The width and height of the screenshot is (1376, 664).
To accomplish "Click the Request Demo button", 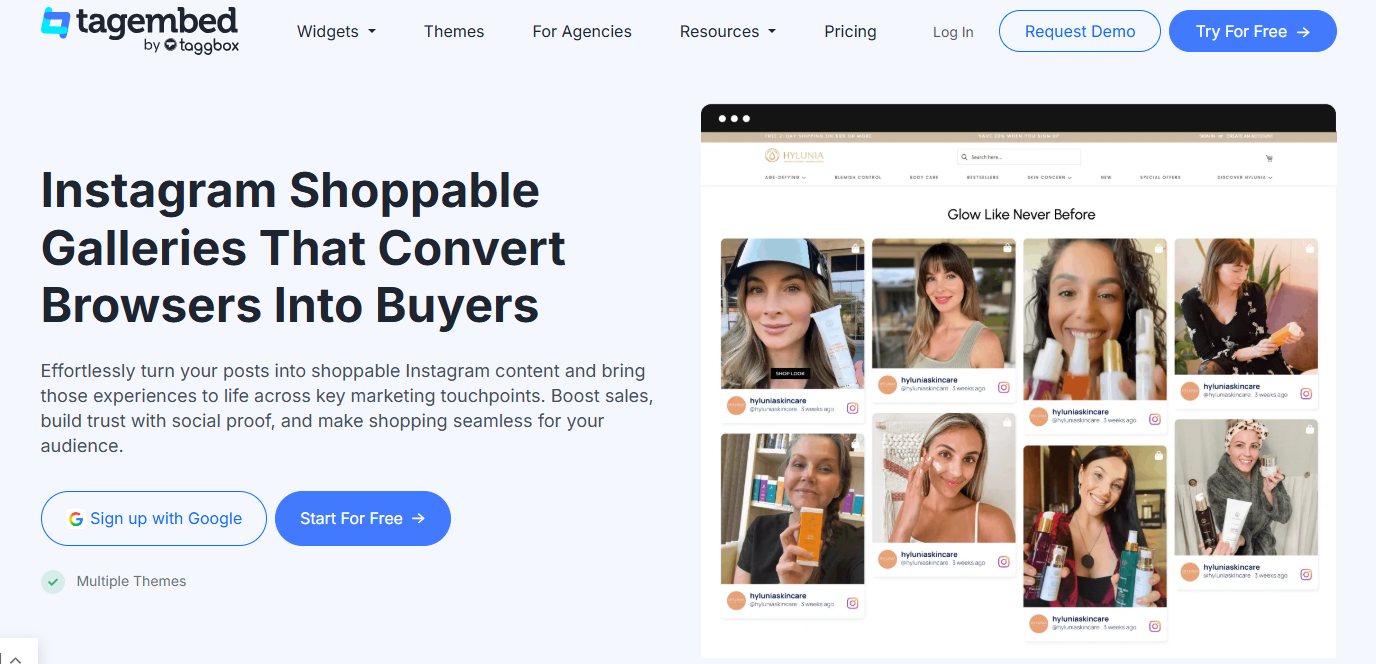I will [x=1080, y=31].
